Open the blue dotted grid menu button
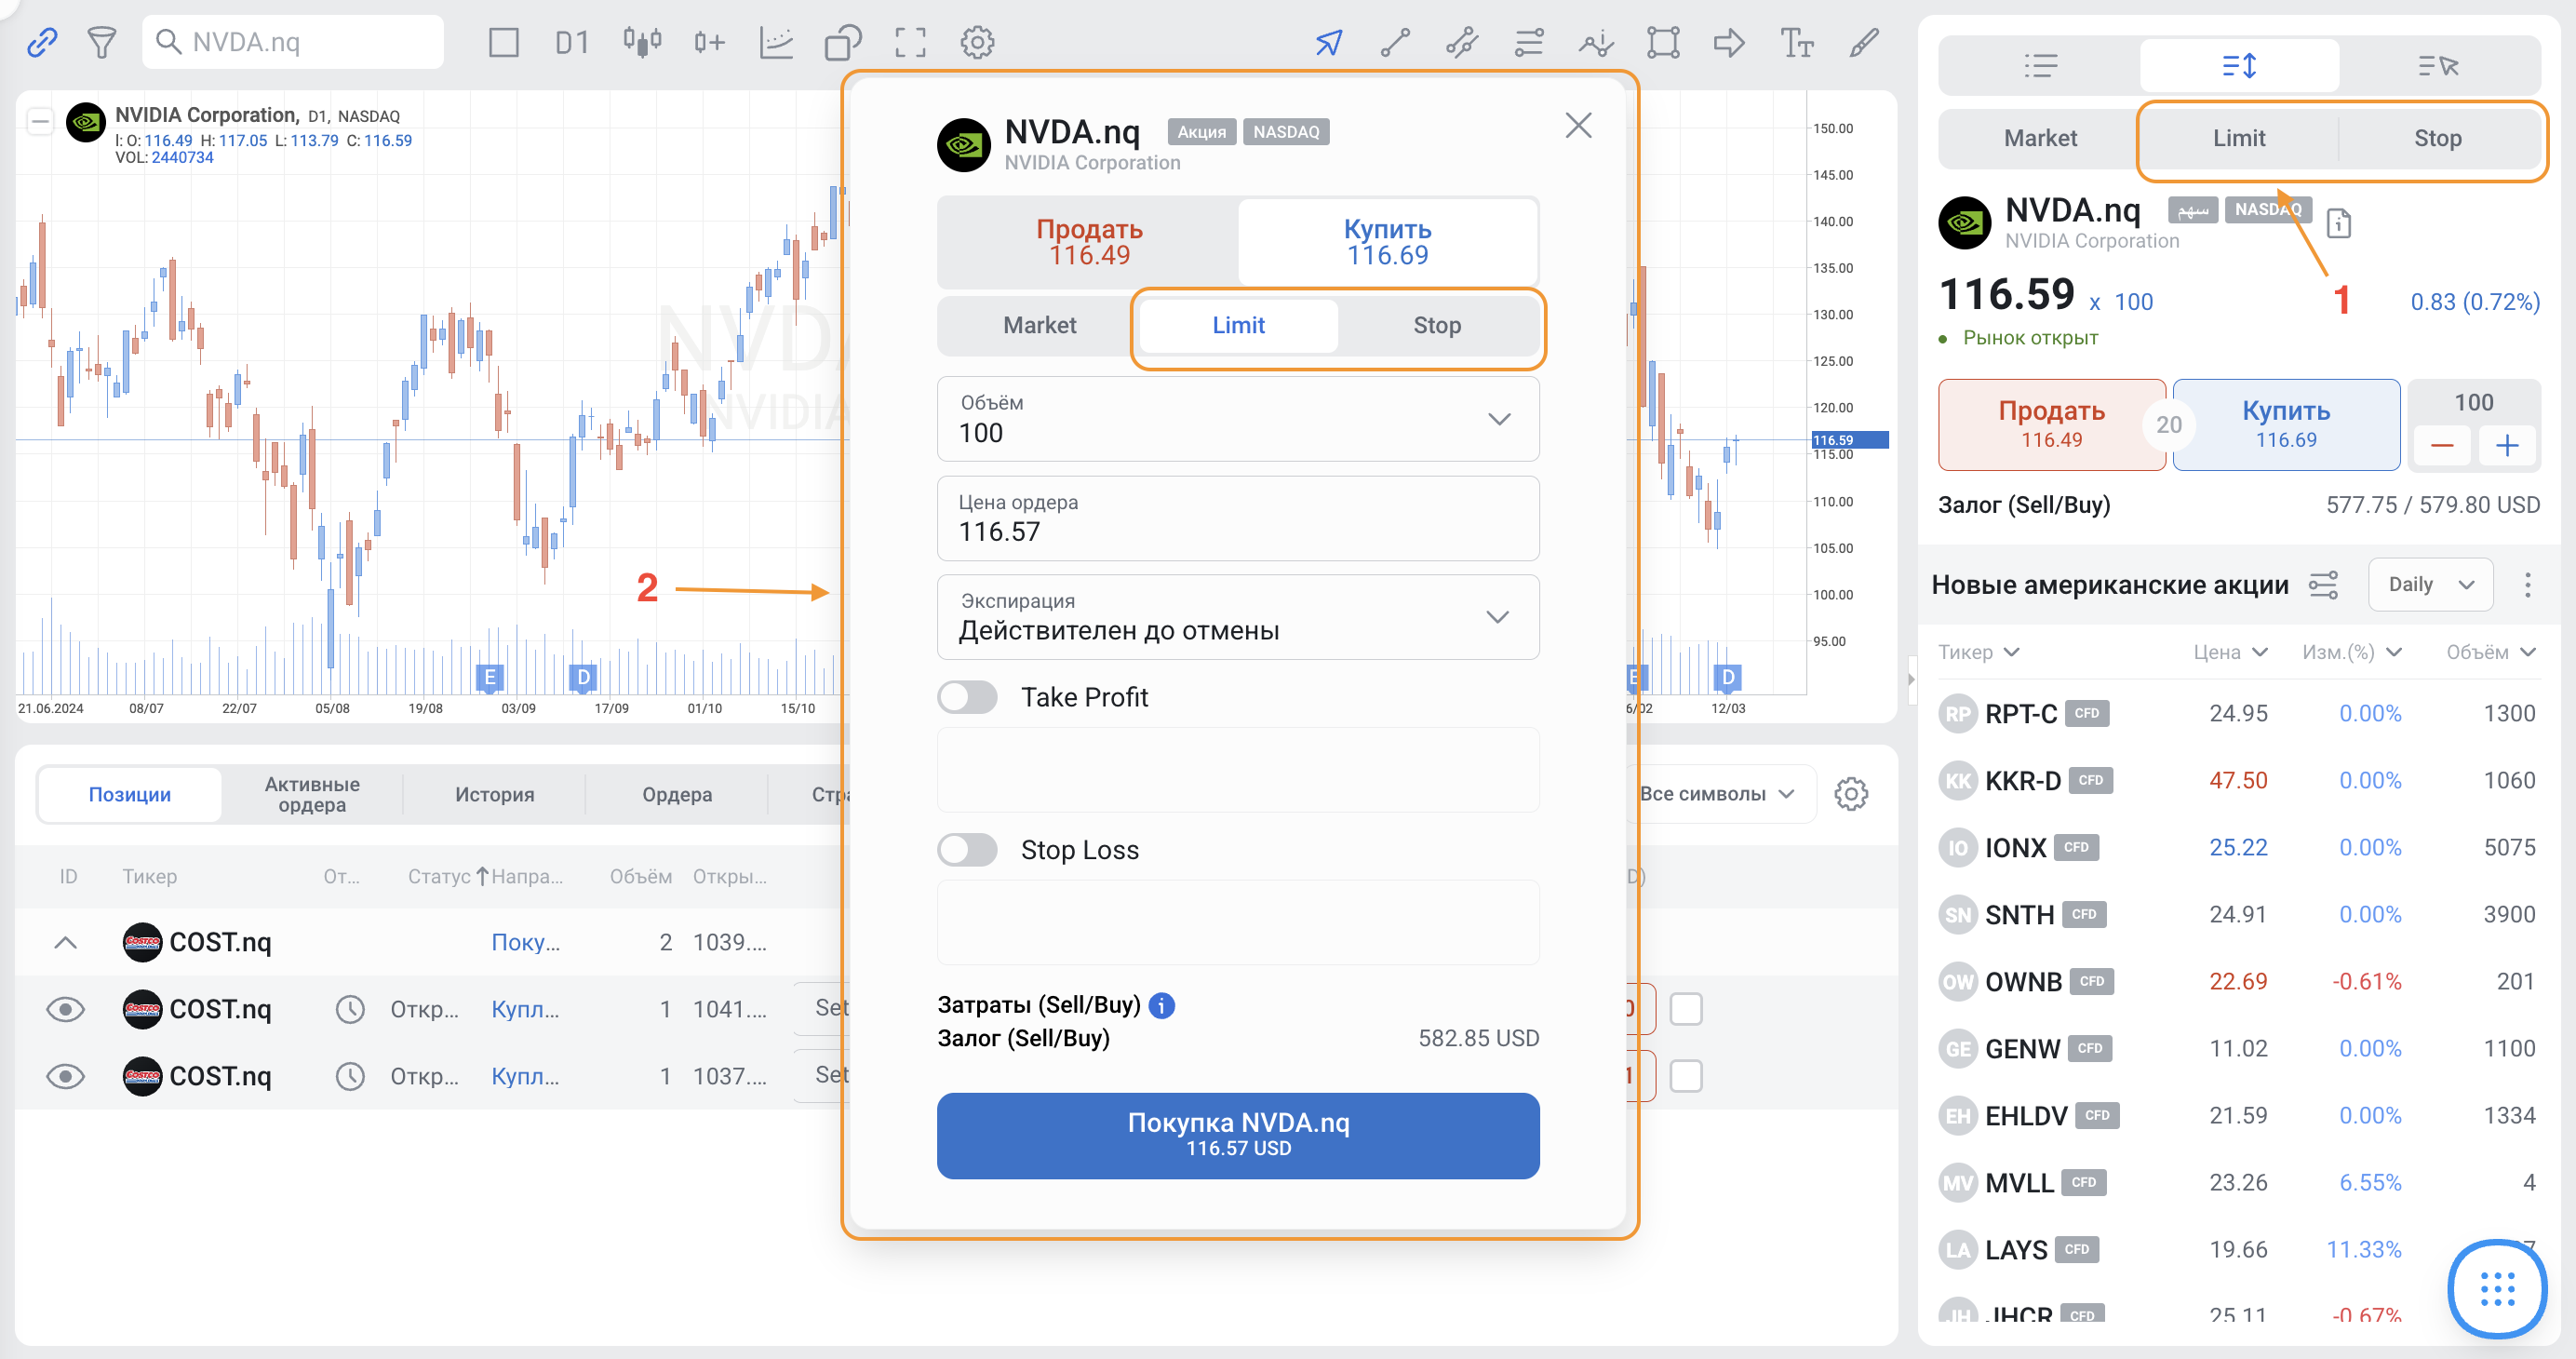The height and width of the screenshot is (1359, 2576). point(2497,1288)
